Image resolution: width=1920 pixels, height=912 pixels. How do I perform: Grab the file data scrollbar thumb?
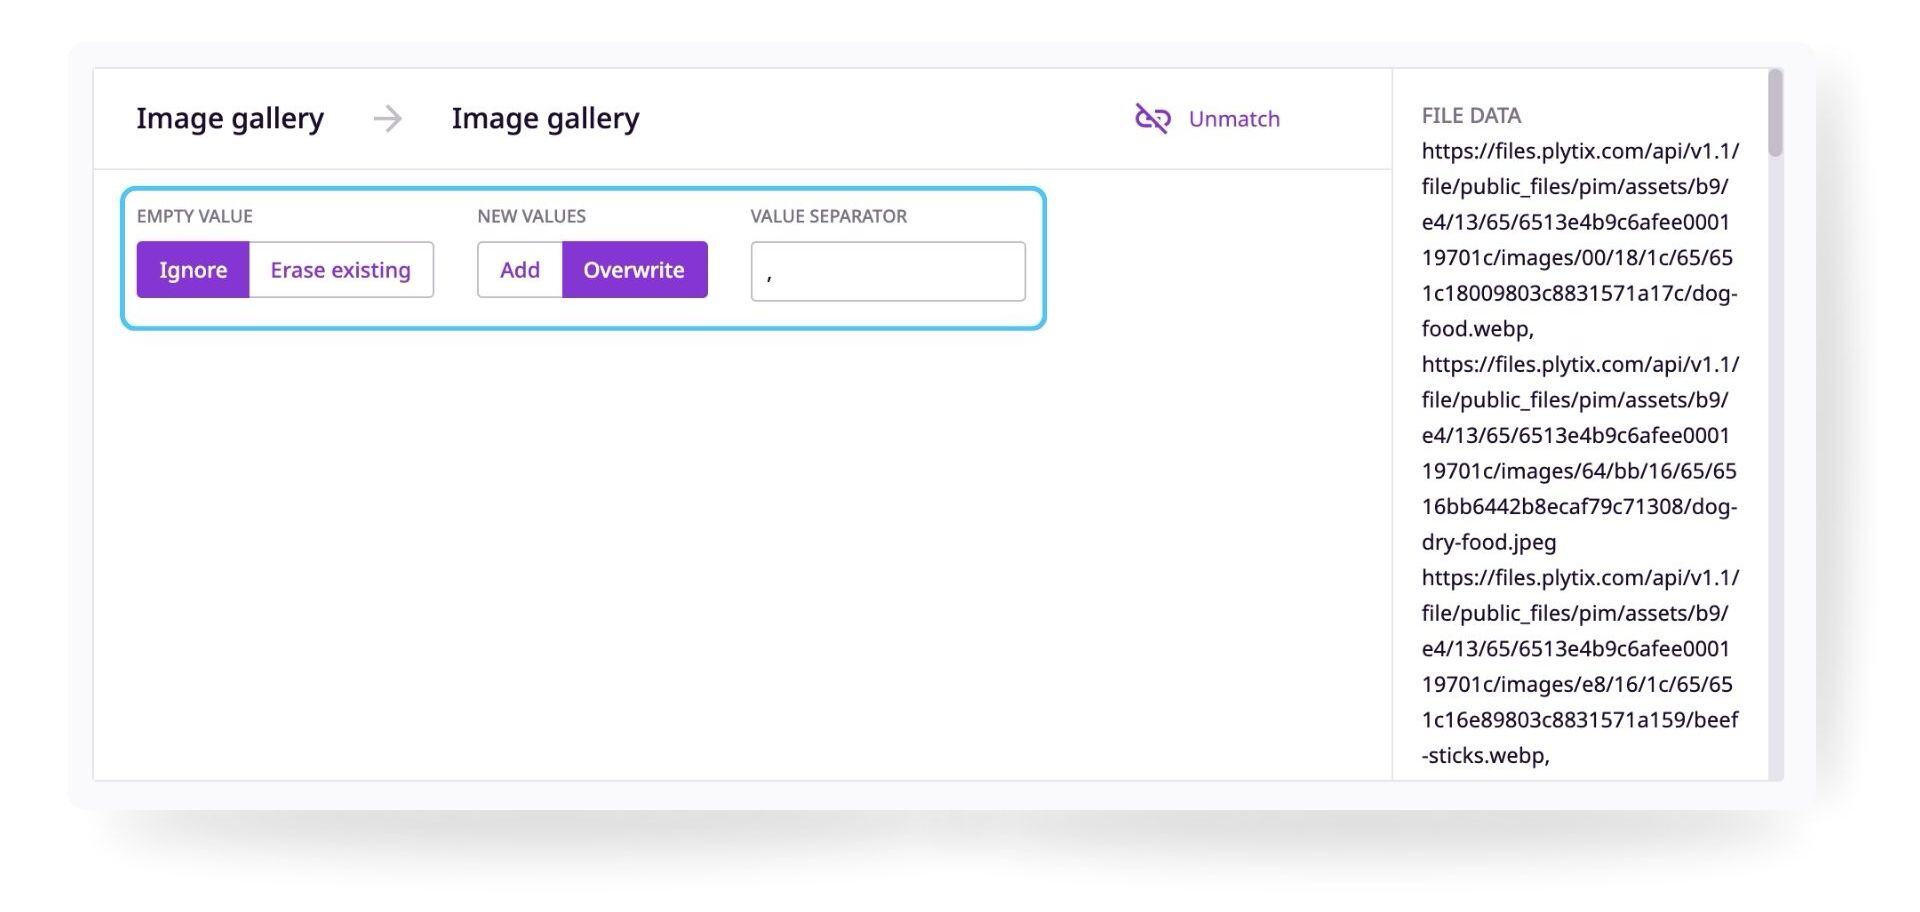[1775, 112]
